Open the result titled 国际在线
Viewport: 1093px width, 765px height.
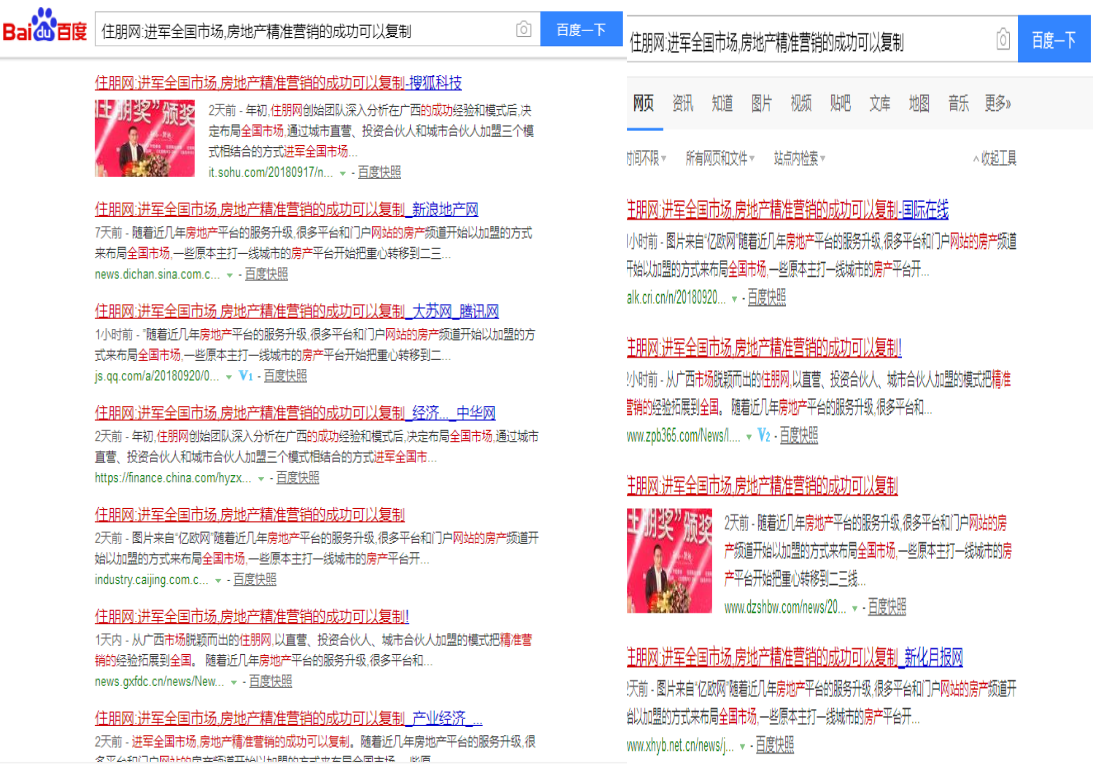(x=788, y=209)
